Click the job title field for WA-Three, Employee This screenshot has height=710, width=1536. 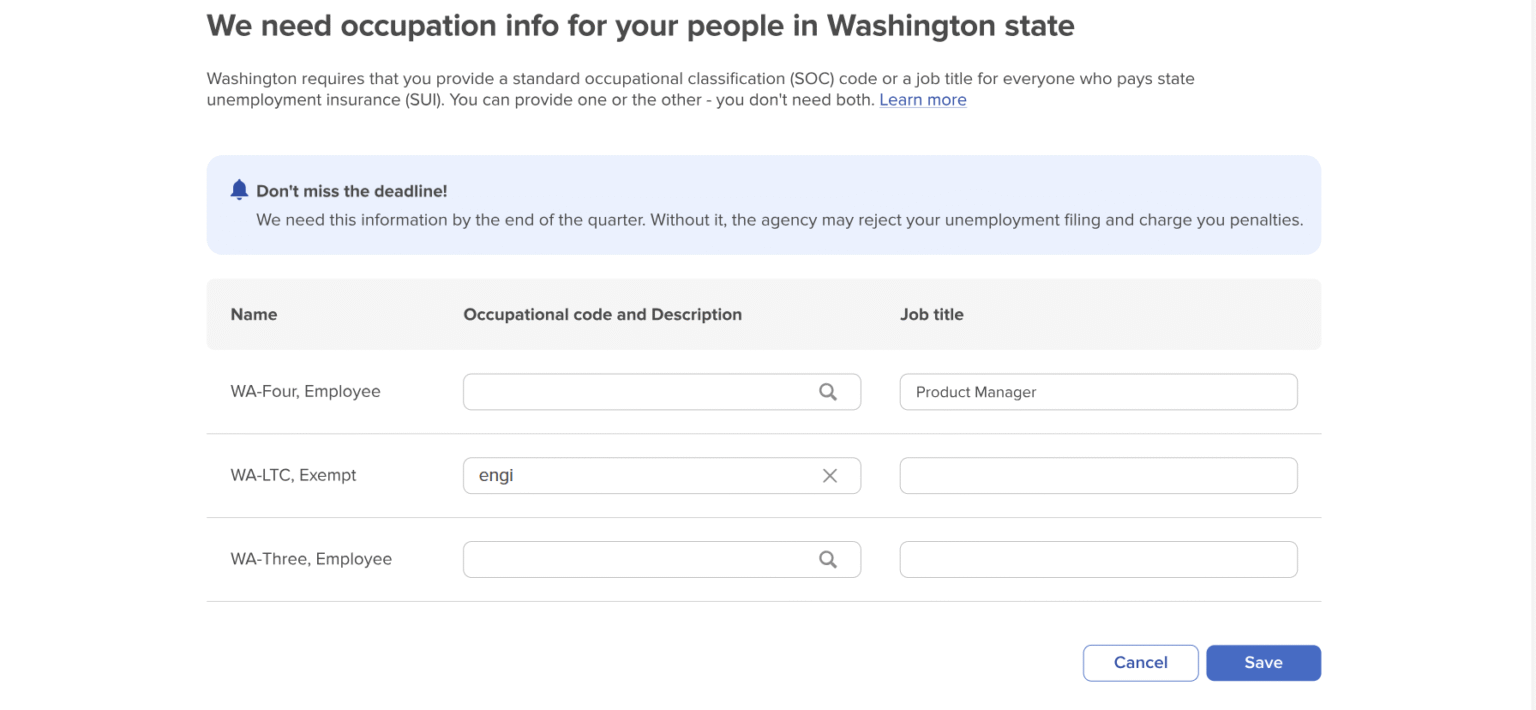pyautogui.click(x=1097, y=559)
